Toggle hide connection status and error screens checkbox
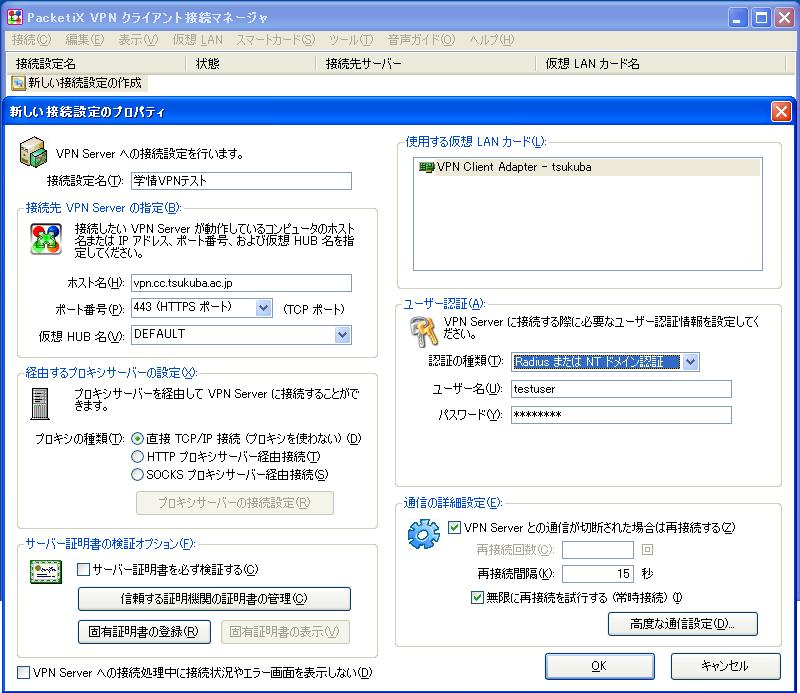Screen dimensions: 800x693 point(23,673)
